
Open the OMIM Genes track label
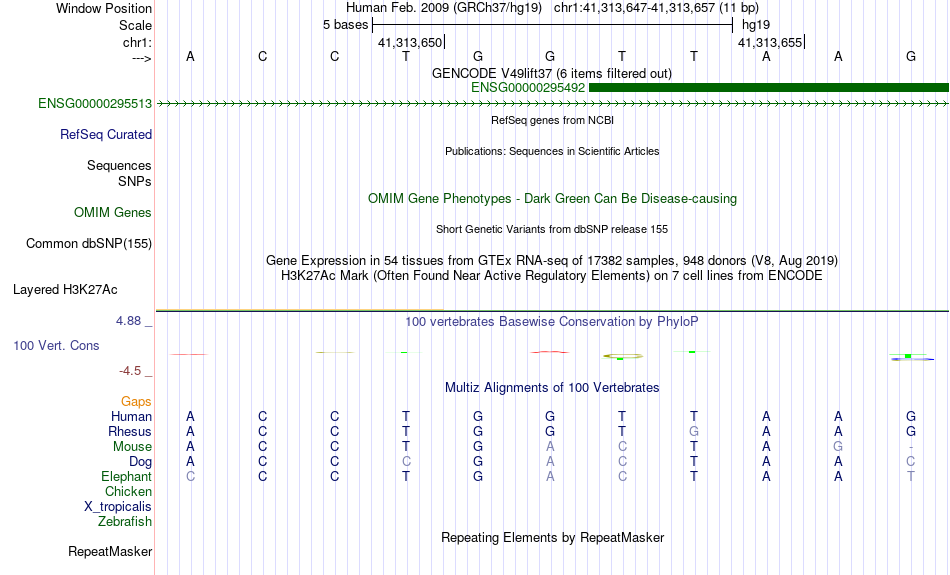(113, 213)
